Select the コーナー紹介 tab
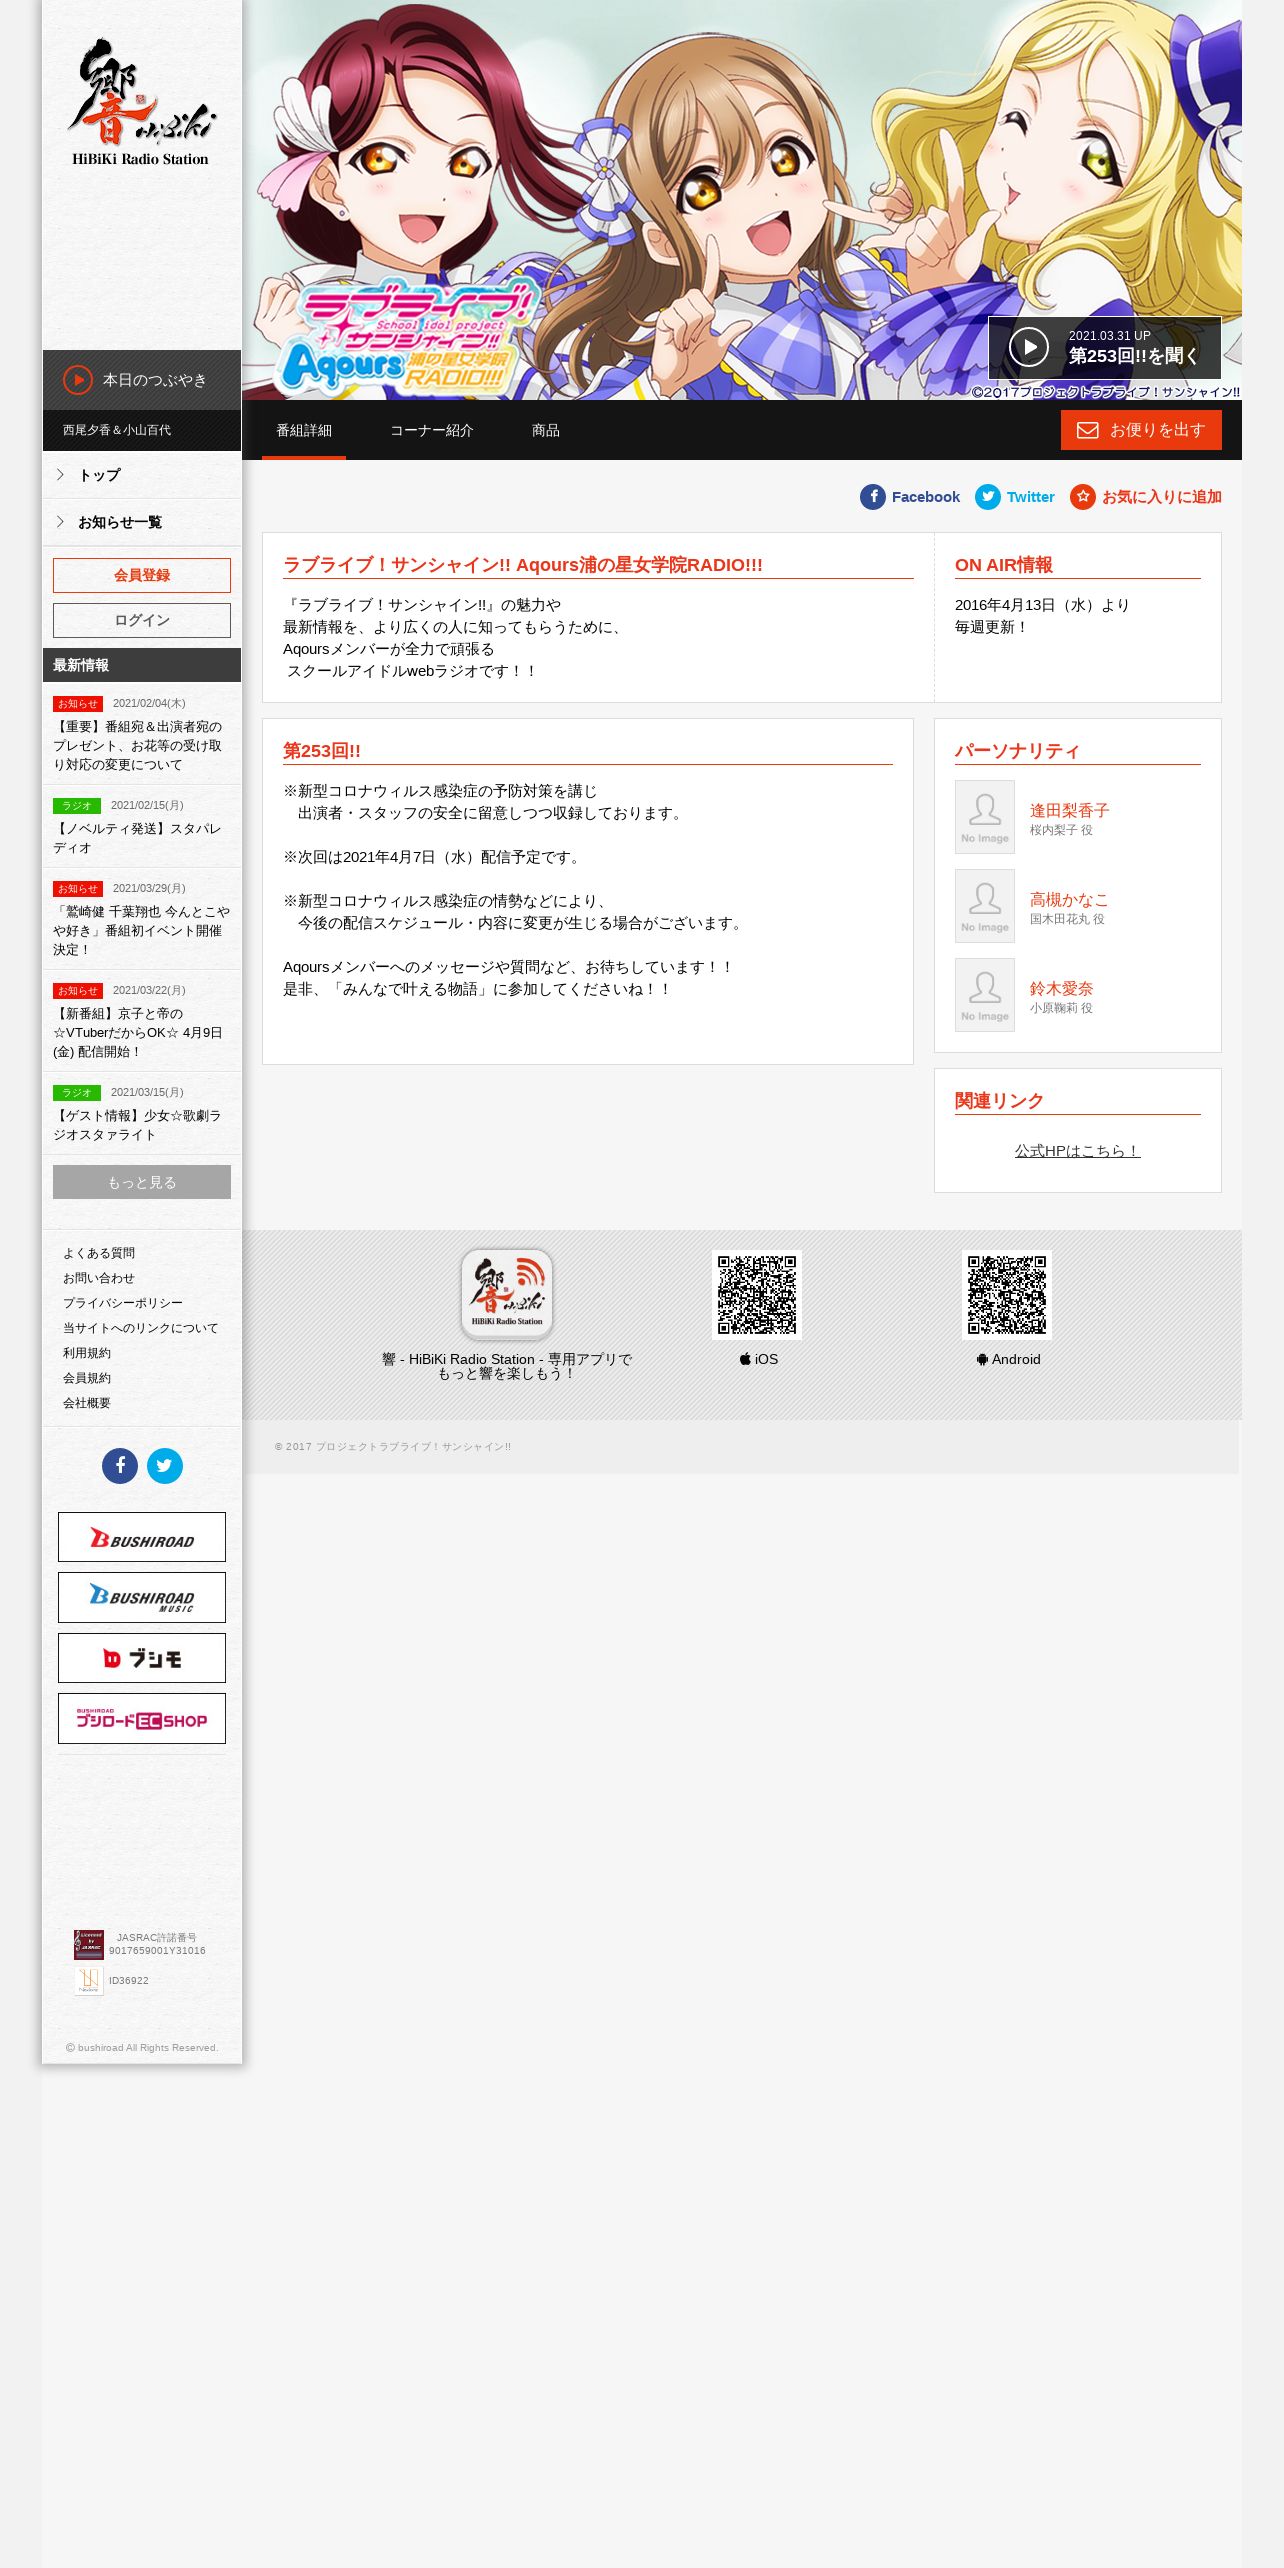 pos(432,430)
